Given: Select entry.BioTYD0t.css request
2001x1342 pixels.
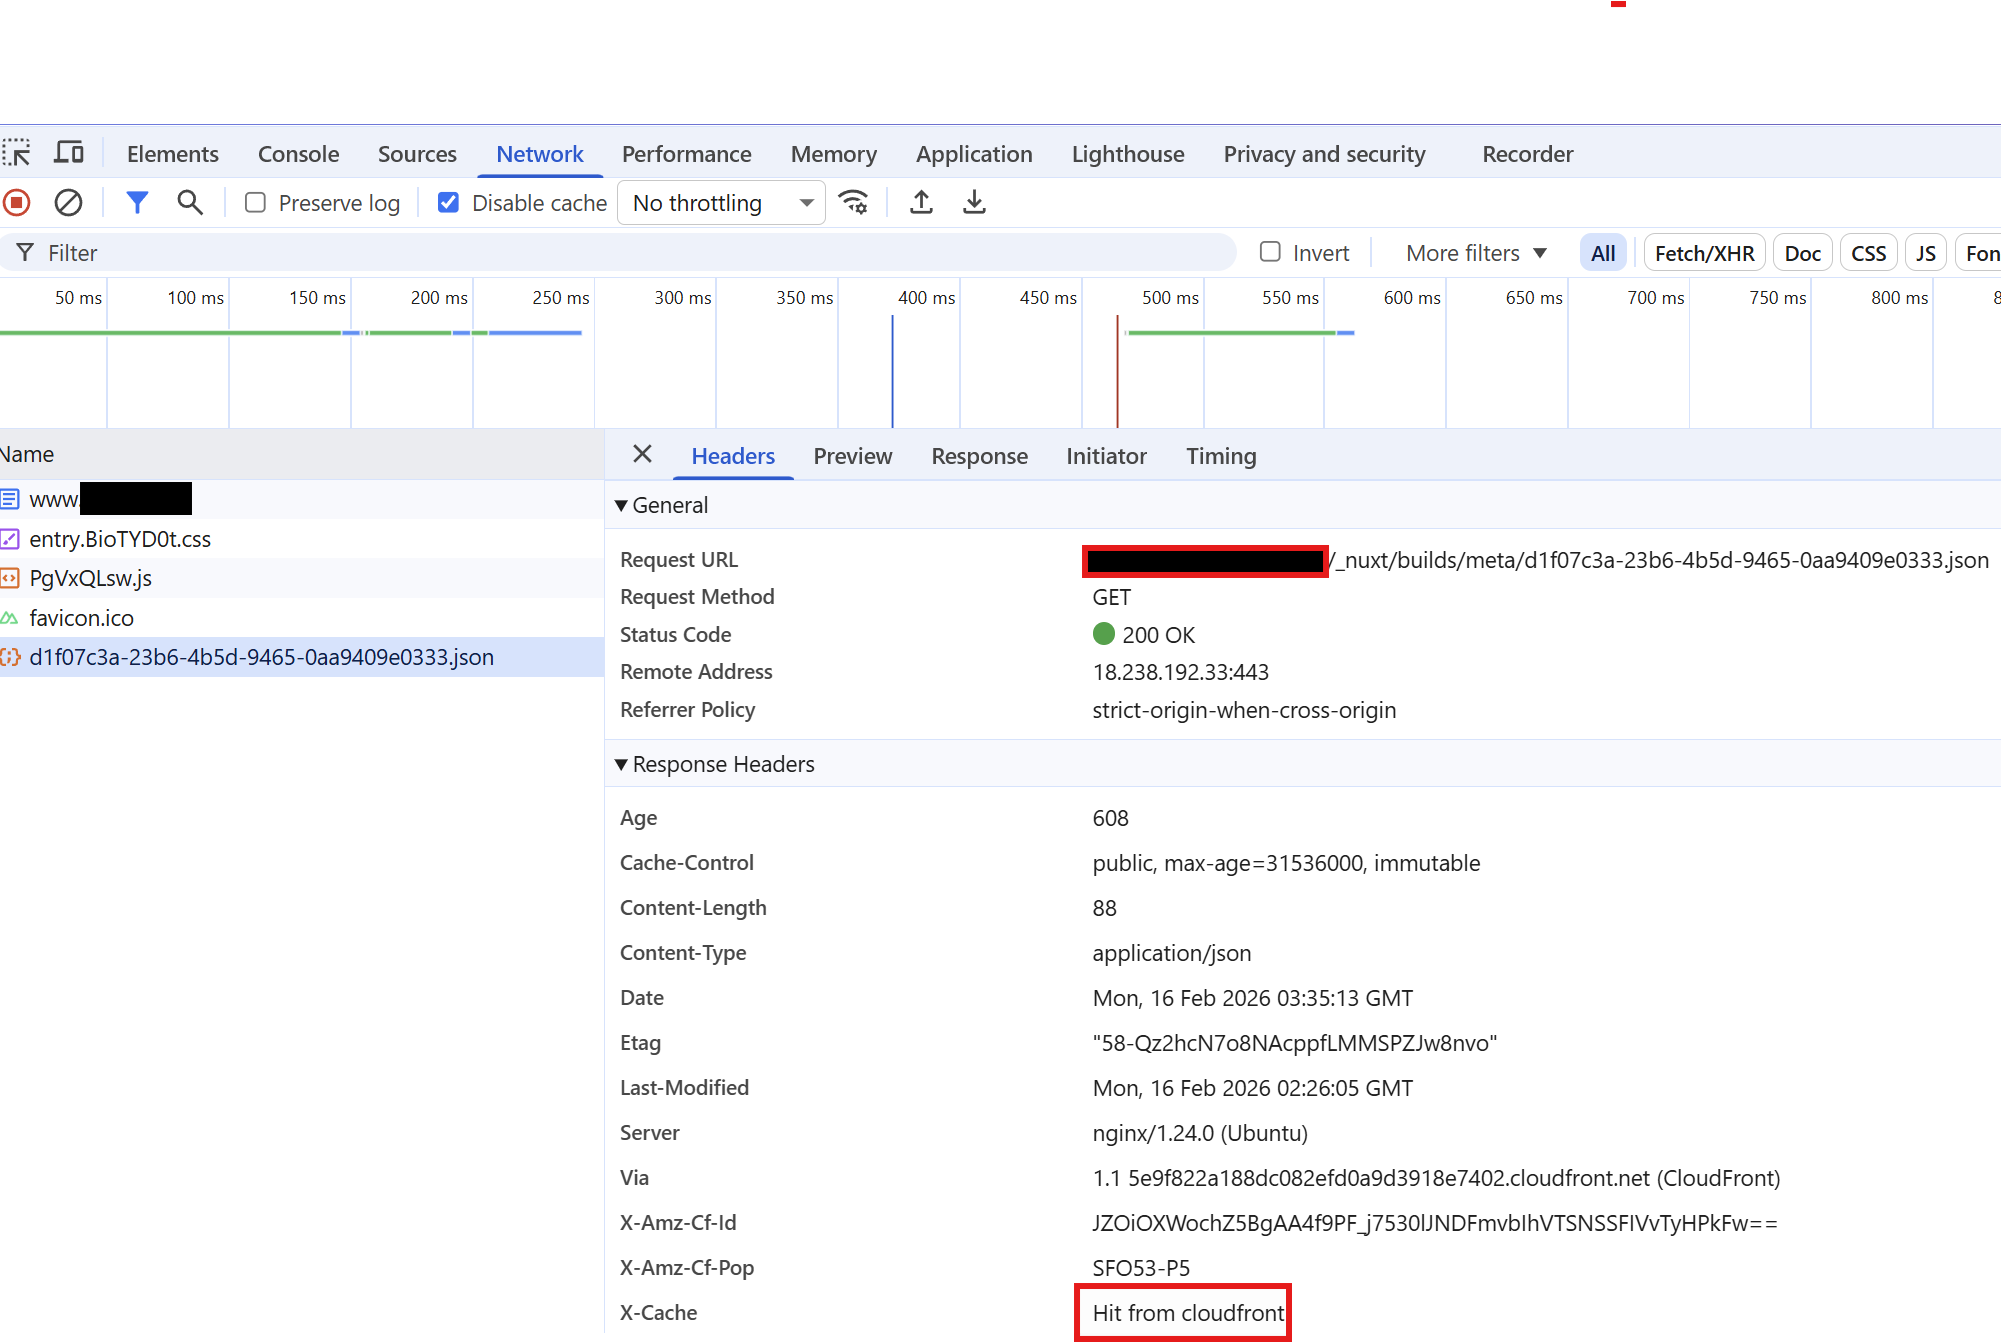Looking at the screenshot, I should pyautogui.click(x=301, y=539).
